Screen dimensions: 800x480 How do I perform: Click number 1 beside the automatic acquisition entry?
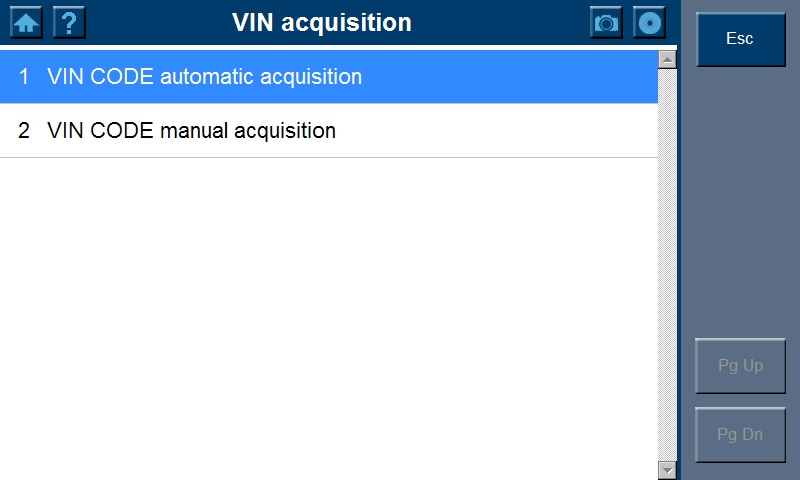pos(24,77)
